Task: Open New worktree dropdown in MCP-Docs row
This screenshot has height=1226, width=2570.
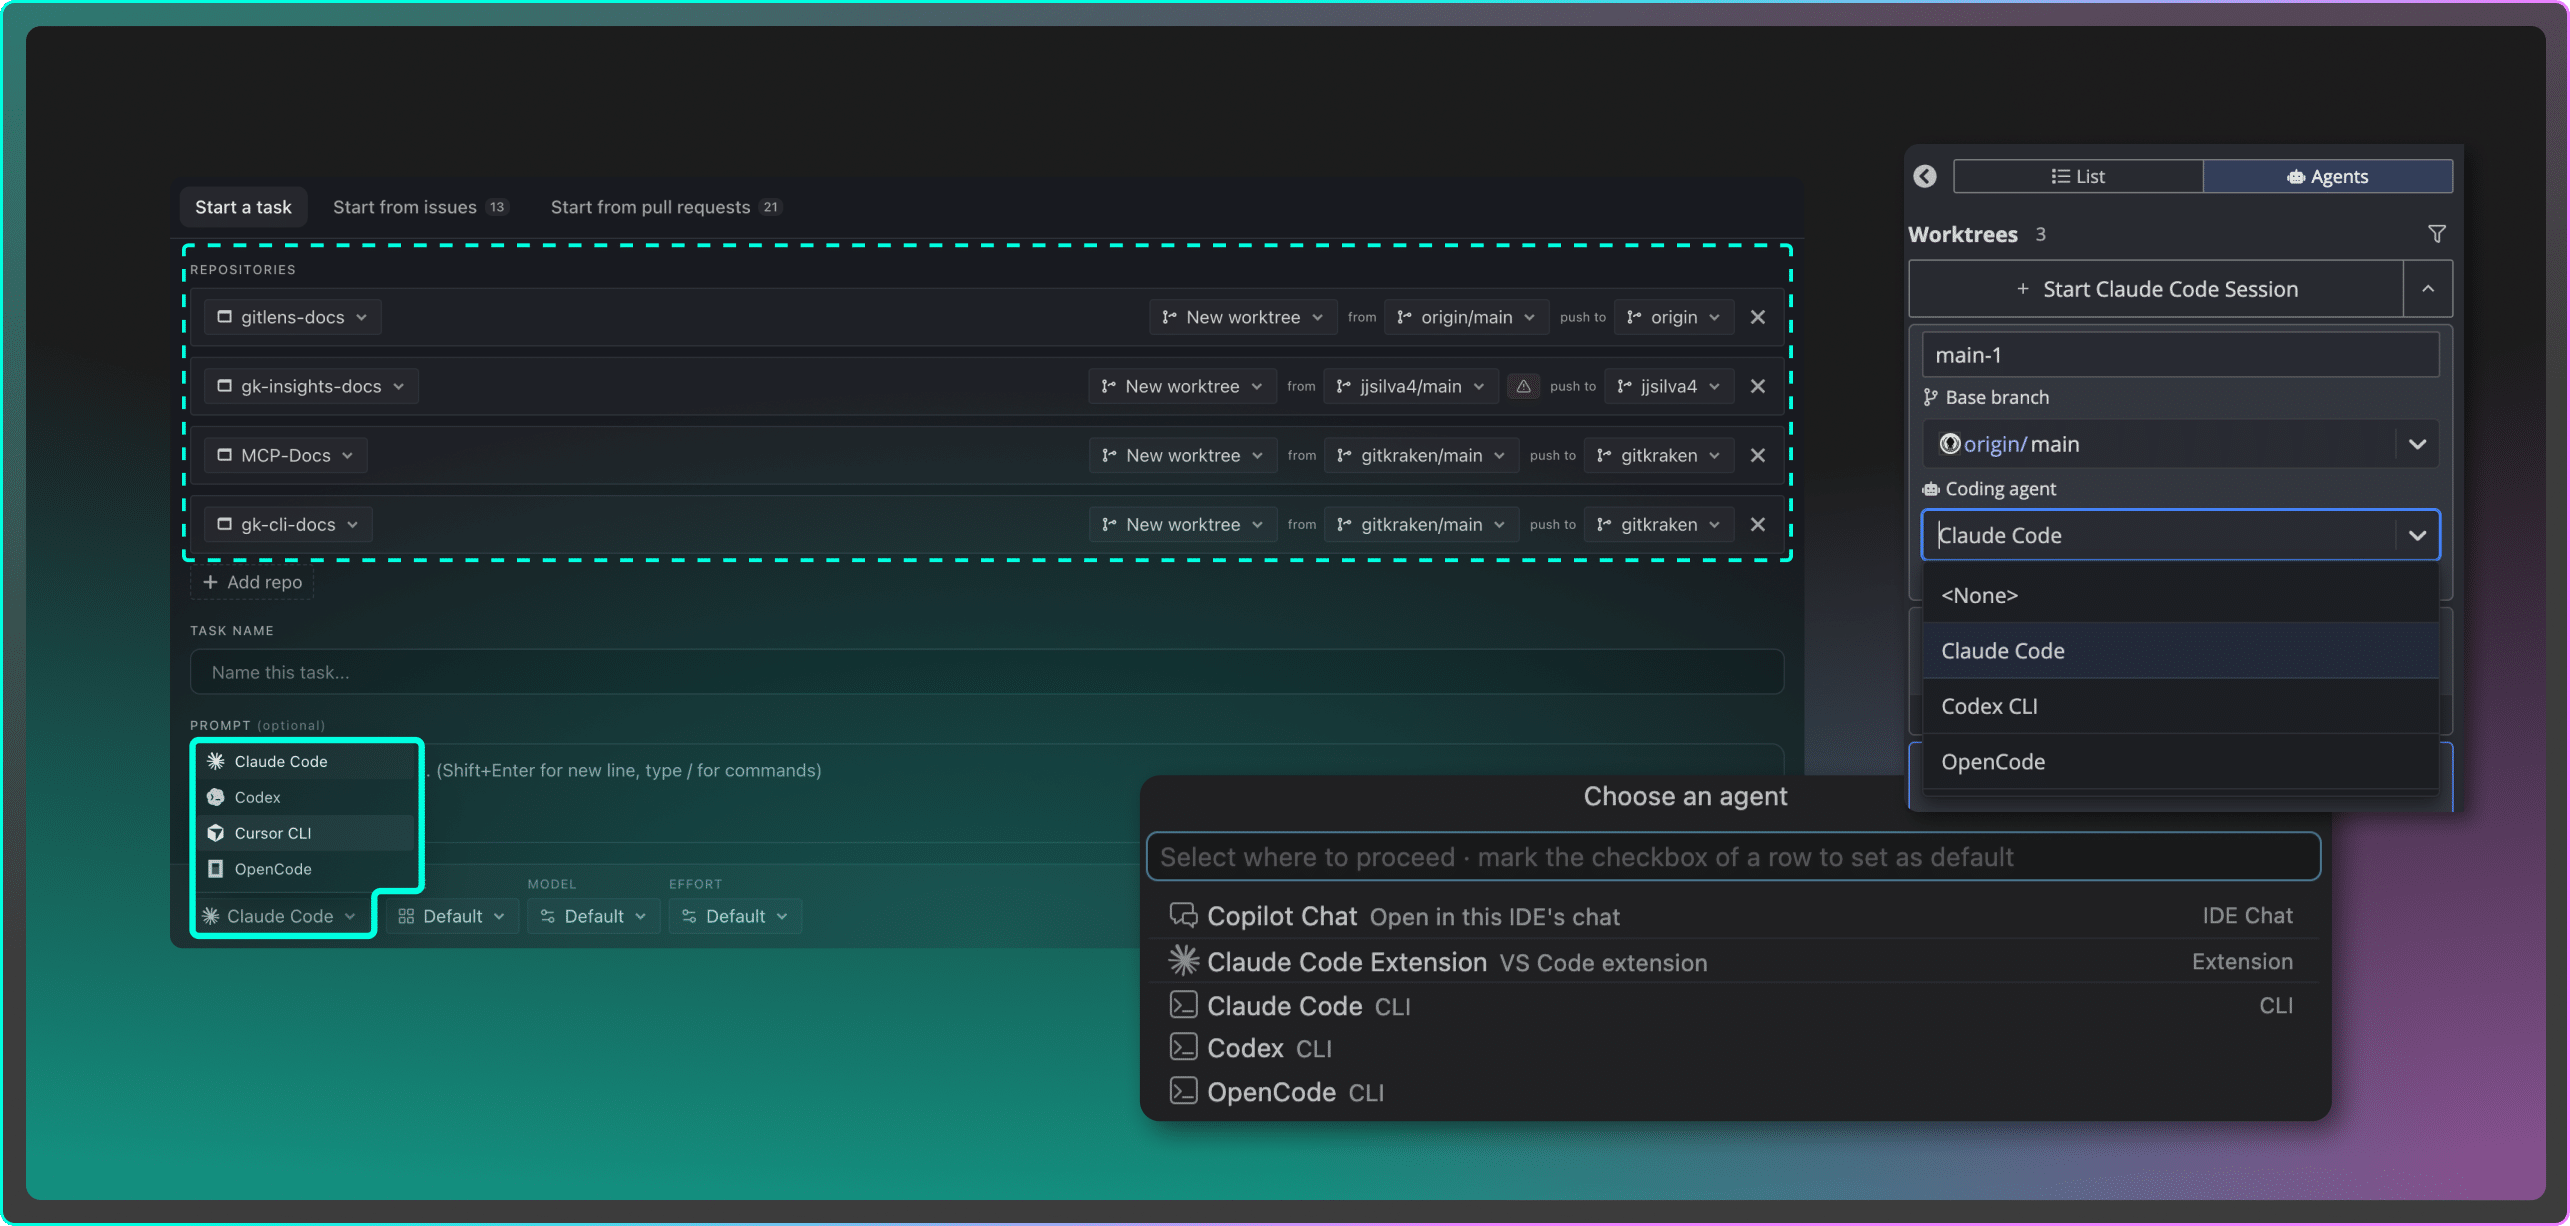Action: (x=1182, y=455)
